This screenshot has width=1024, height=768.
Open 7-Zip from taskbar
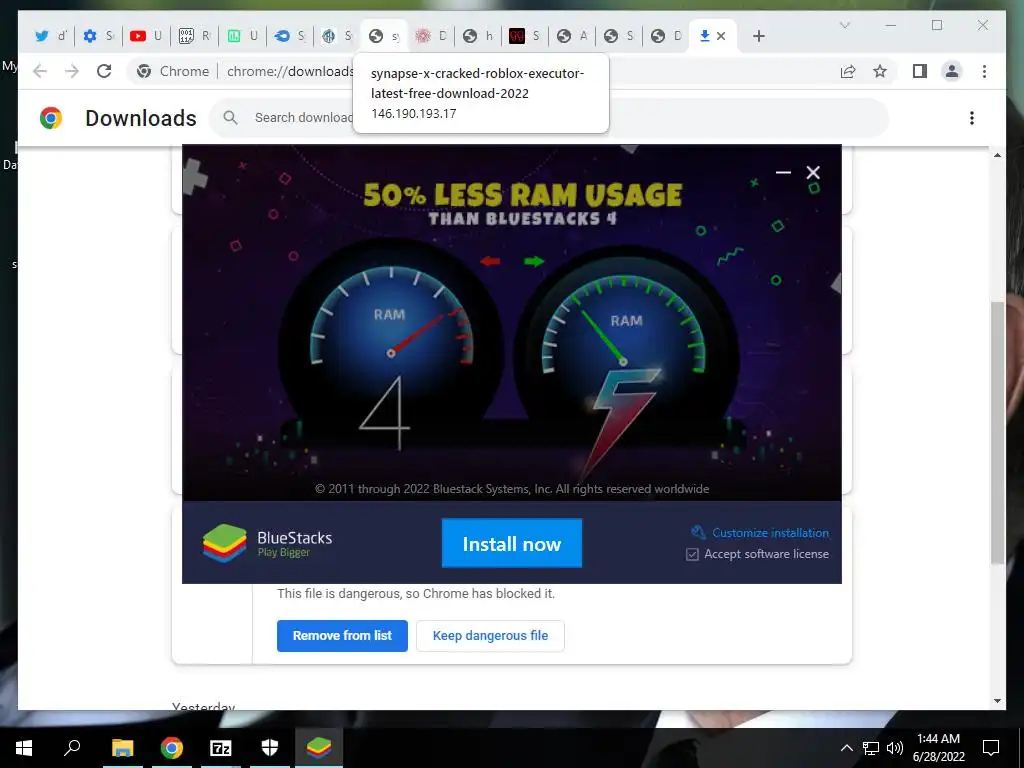pos(221,748)
